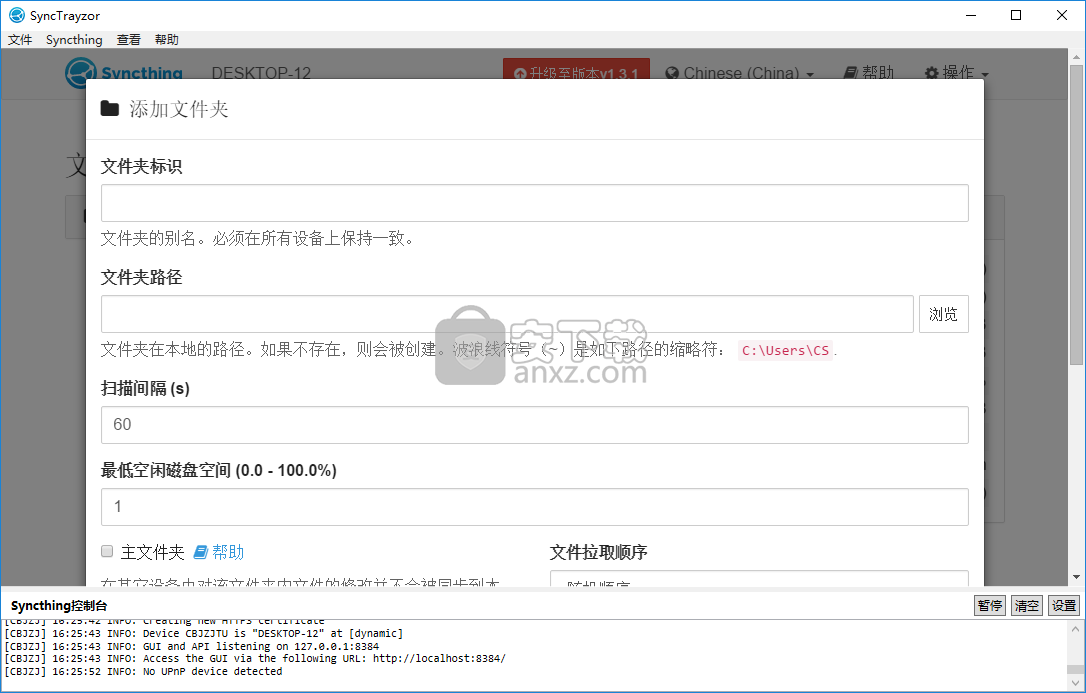Viewport: 1086px width, 693px height.
Task: Open the 文件 menu
Action: pyautogui.click(x=20, y=39)
